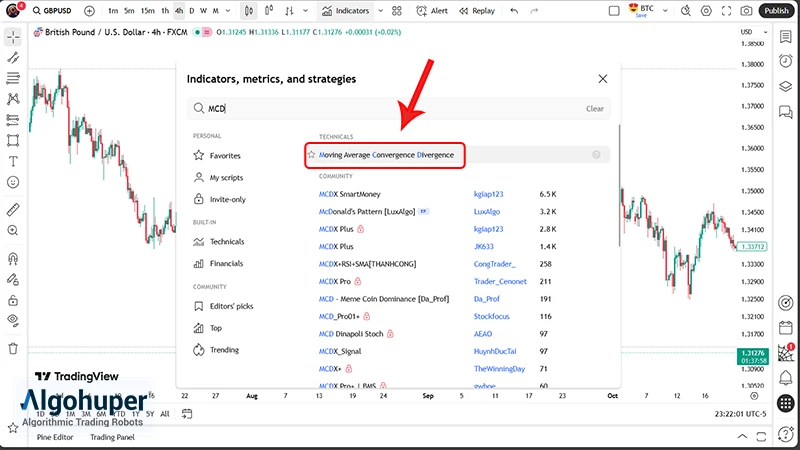Take a chart snapshot with camera icon
The height and width of the screenshot is (450, 800).
(x=746, y=11)
